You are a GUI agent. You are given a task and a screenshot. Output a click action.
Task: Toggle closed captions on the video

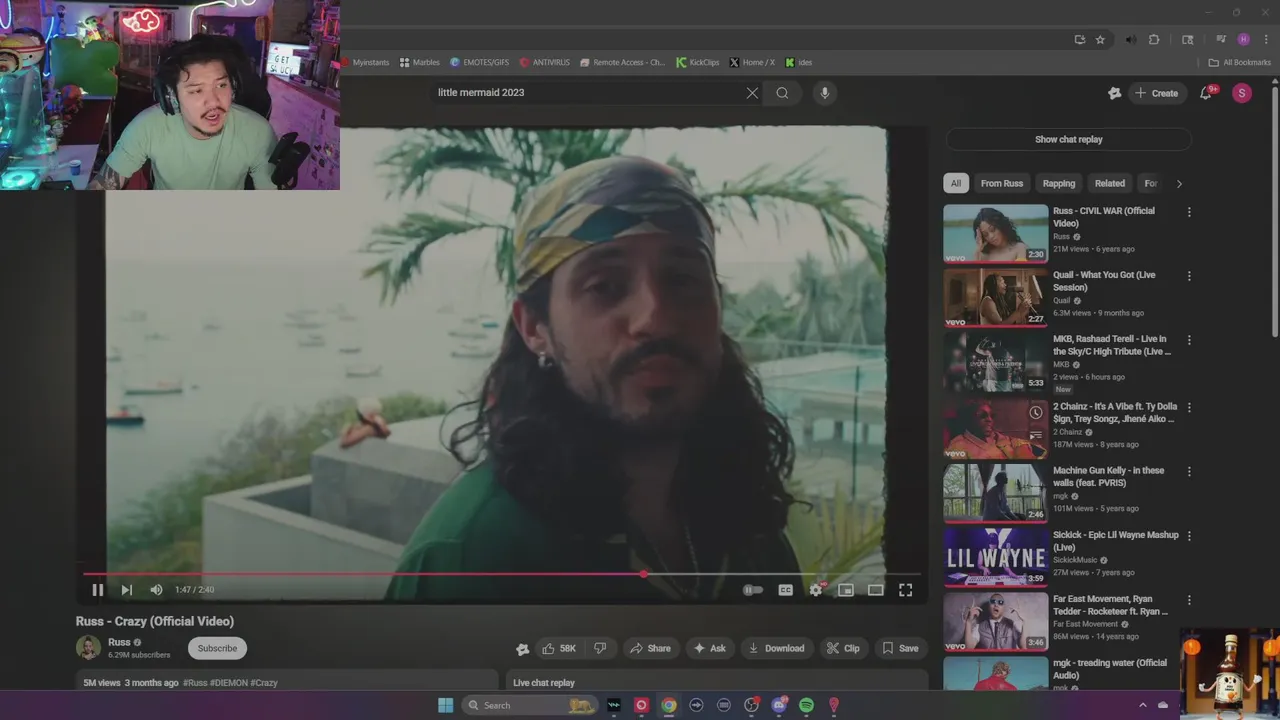786,590
